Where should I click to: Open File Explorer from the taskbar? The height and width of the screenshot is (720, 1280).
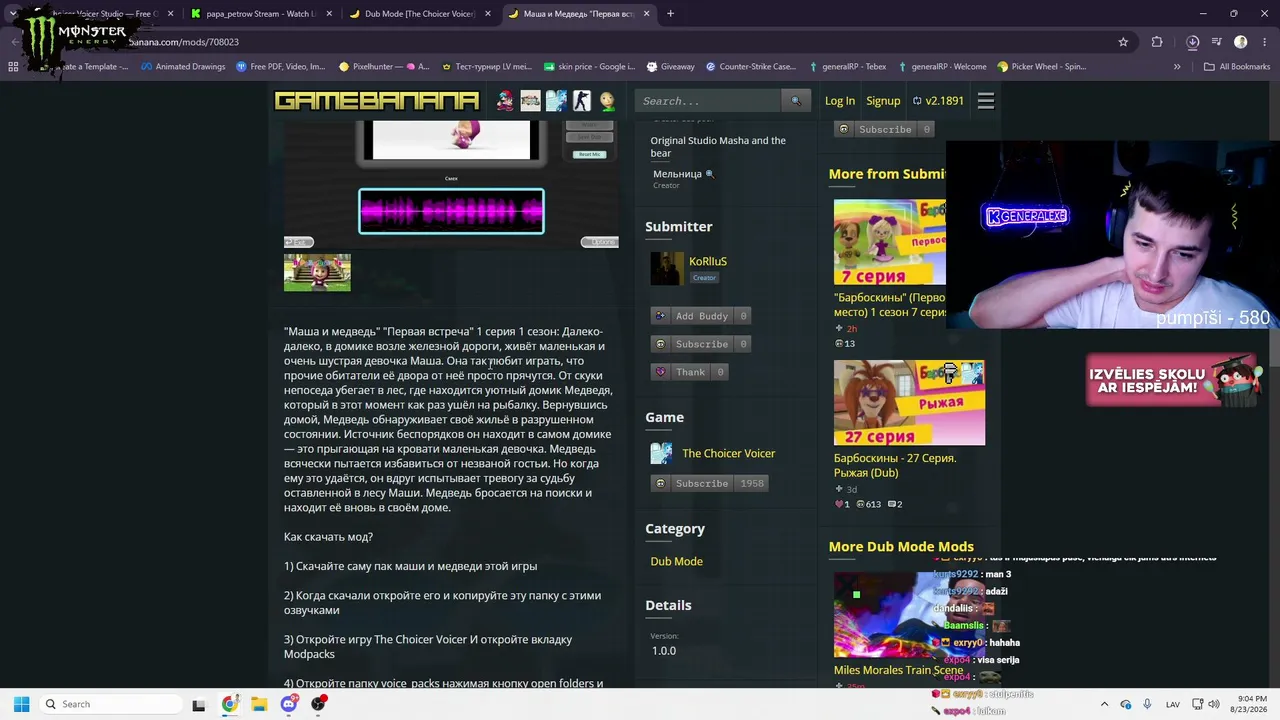(x=259, y=704)
